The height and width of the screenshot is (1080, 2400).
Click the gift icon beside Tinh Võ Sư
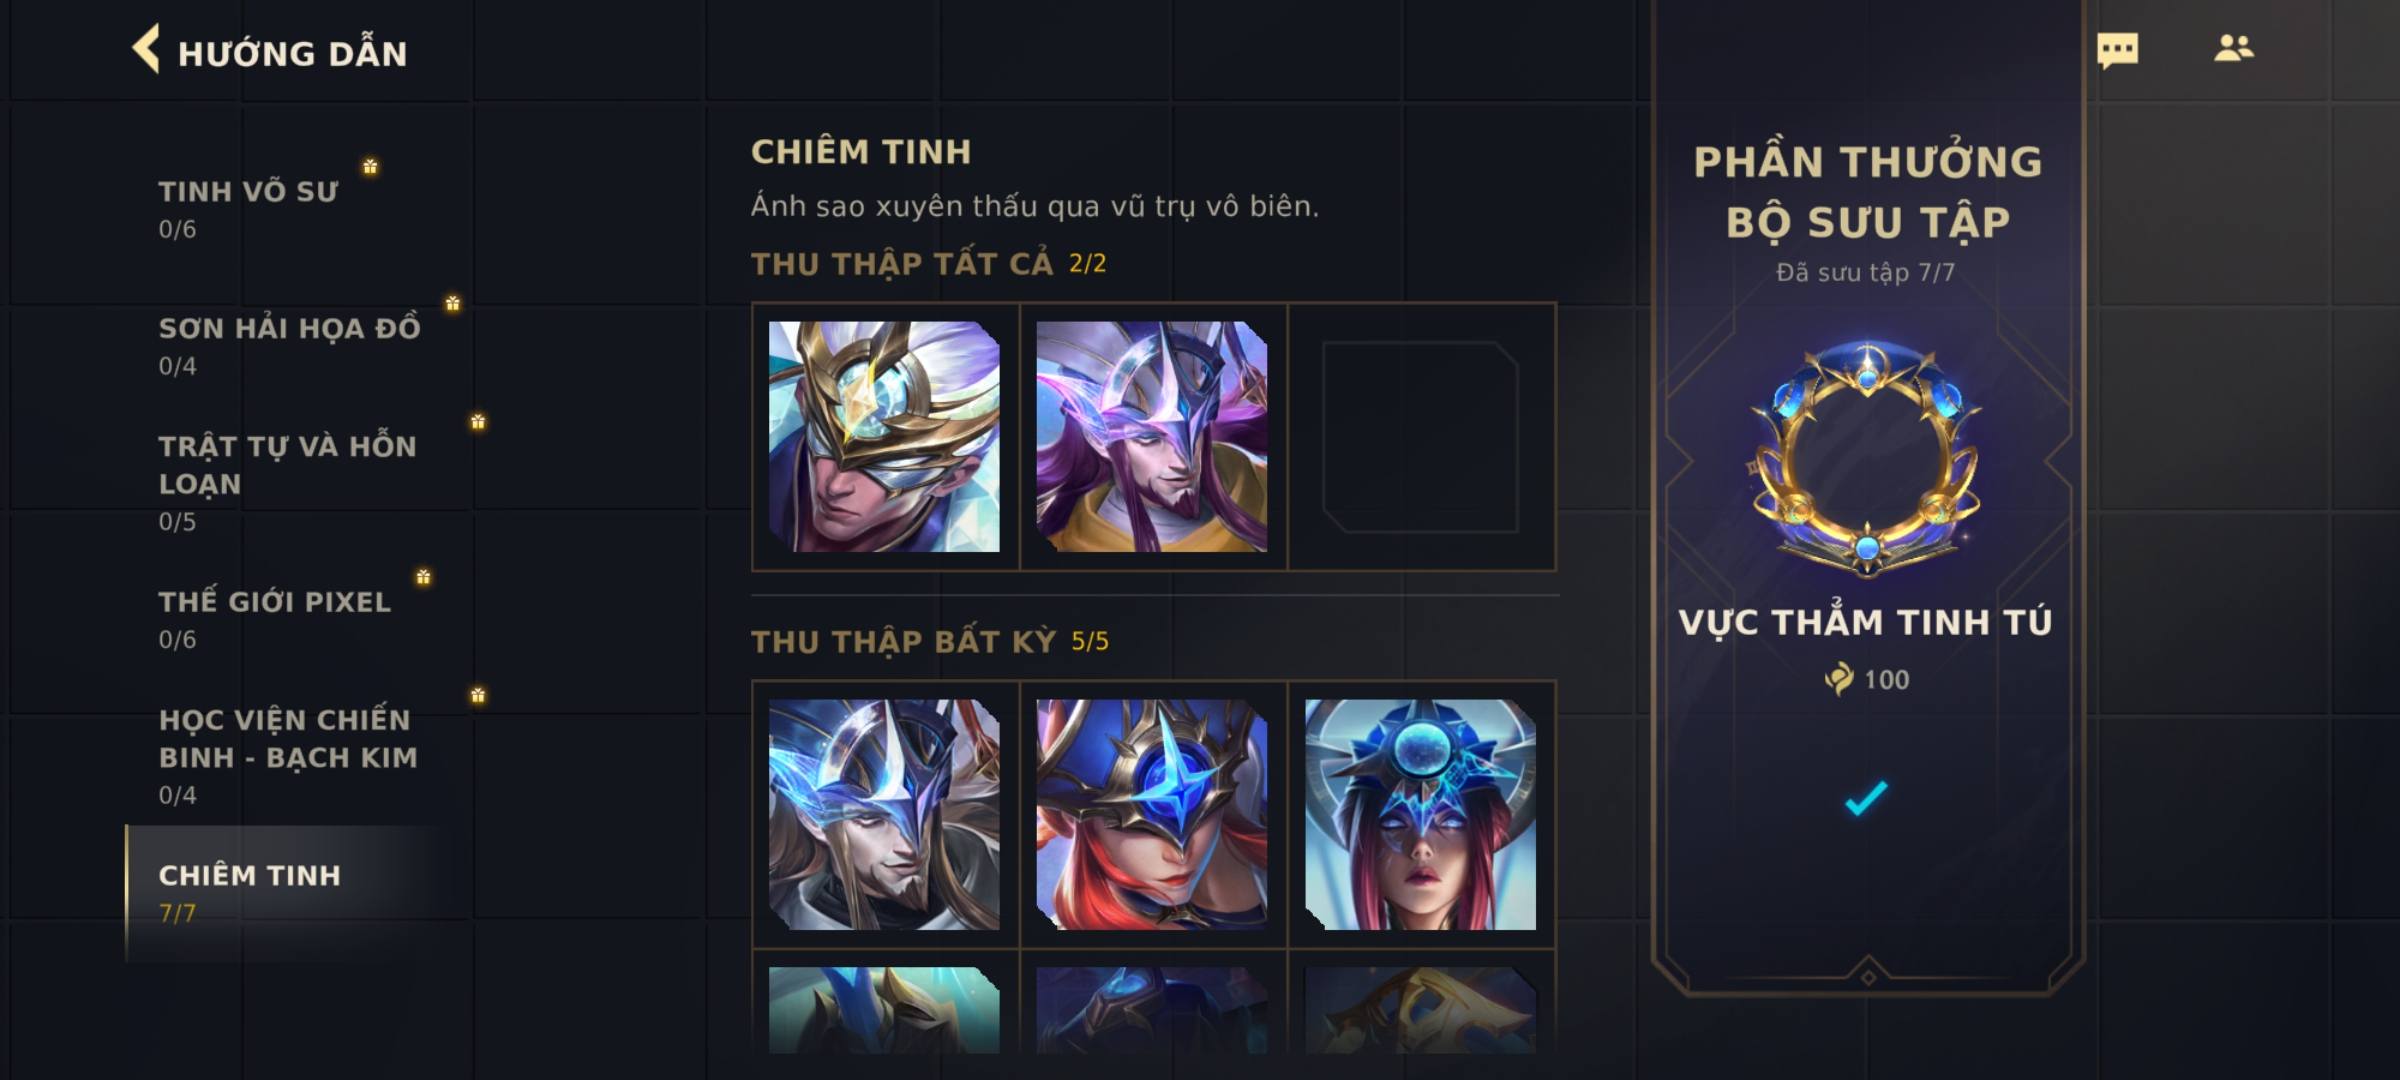370,166
